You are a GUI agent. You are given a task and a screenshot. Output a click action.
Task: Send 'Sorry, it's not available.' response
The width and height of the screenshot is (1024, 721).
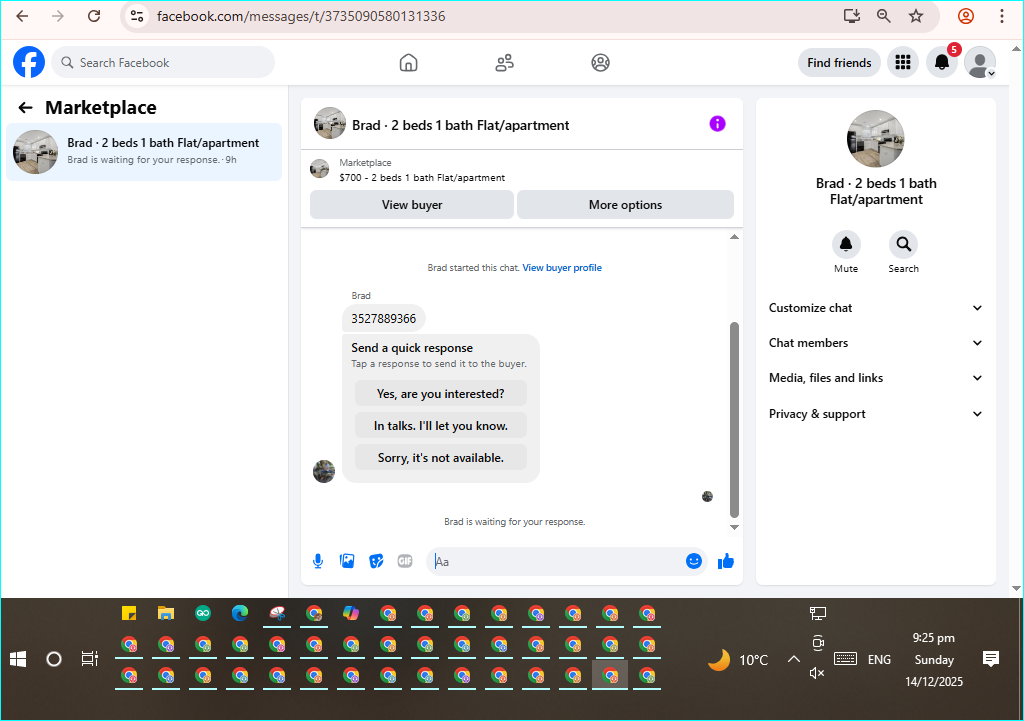pyautogui.click(x=441, y=458)
